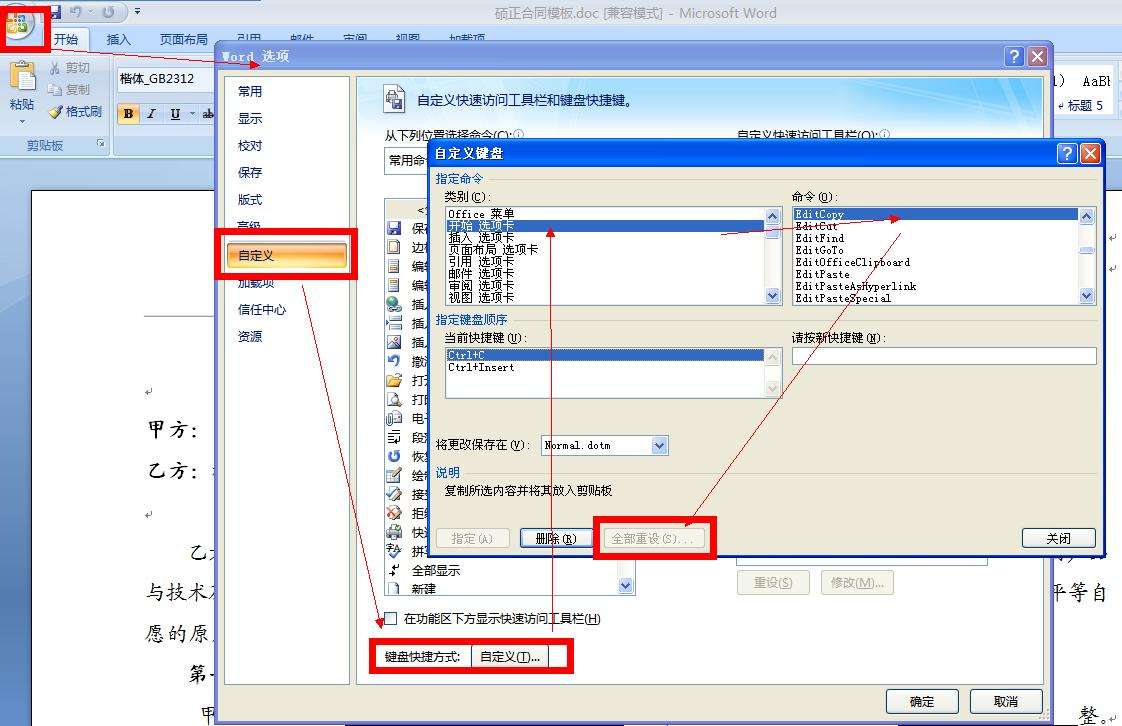Select the draw-table pencil icon in the list
This screenshot has height=726, width=1122.
tap(394, 475)
